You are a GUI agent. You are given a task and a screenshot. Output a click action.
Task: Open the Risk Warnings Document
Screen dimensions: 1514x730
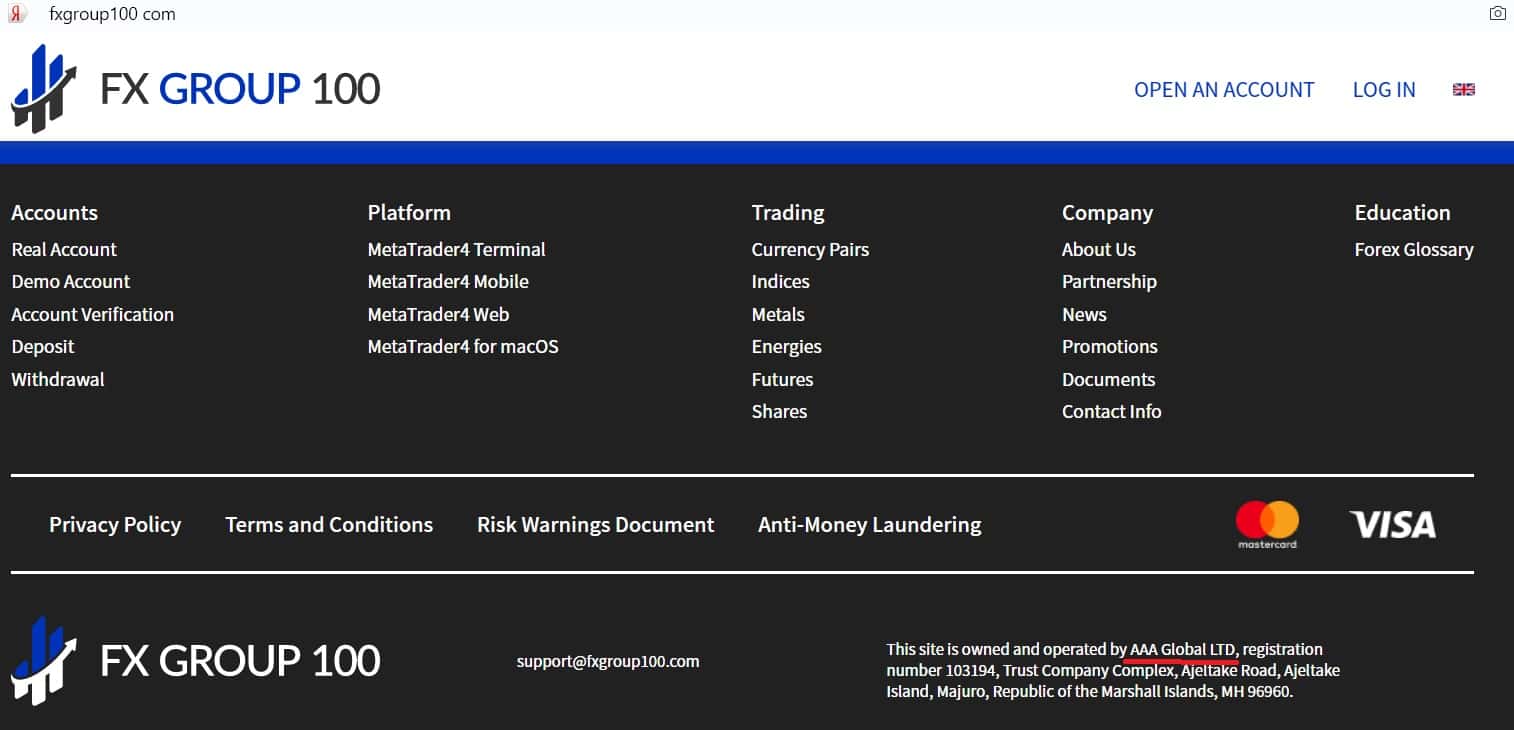[x=596, y=525]
